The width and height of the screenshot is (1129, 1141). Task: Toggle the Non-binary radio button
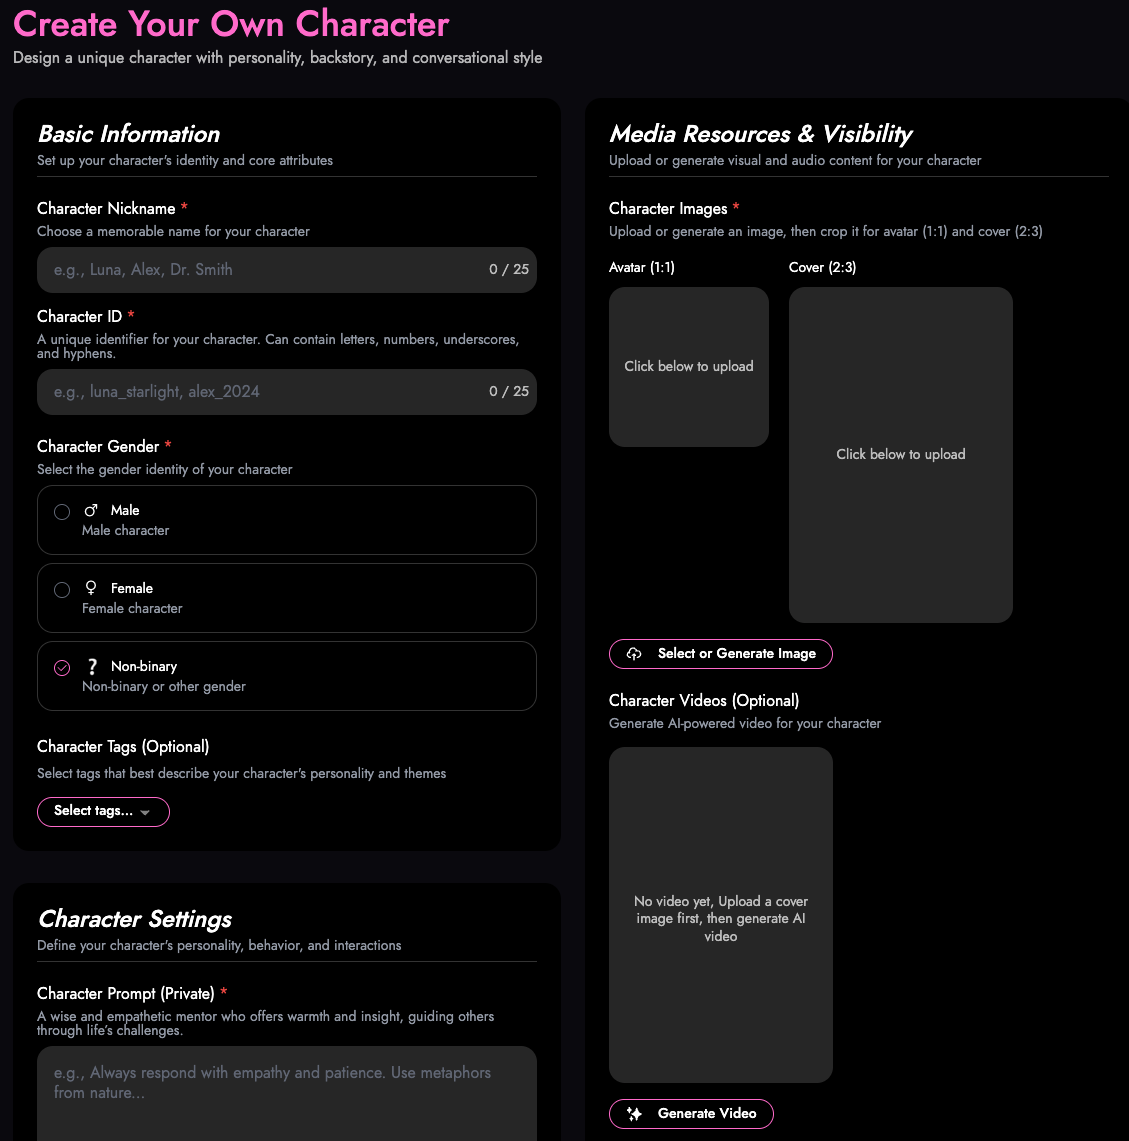click(62, 668)
